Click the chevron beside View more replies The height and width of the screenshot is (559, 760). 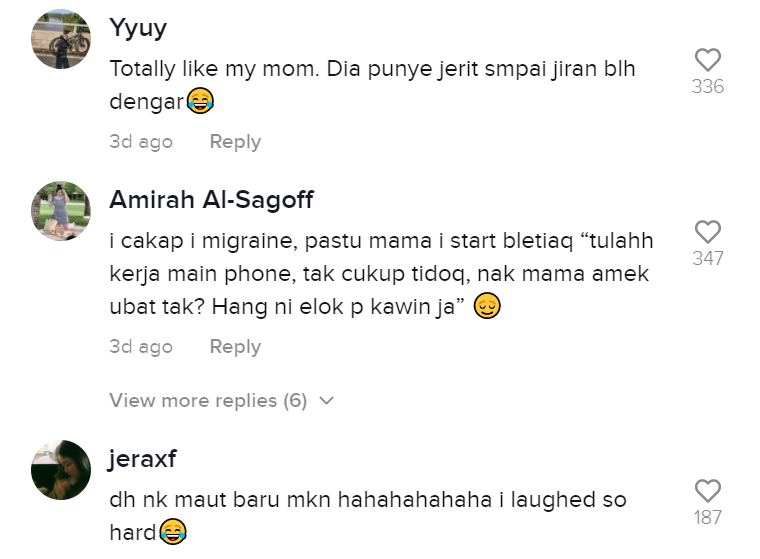[x=325, y=401]
